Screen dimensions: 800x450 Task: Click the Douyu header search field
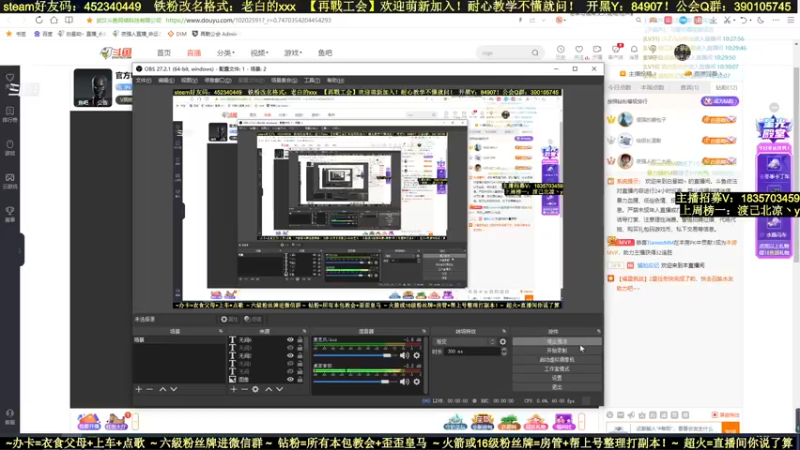click(x=504, y=53)
